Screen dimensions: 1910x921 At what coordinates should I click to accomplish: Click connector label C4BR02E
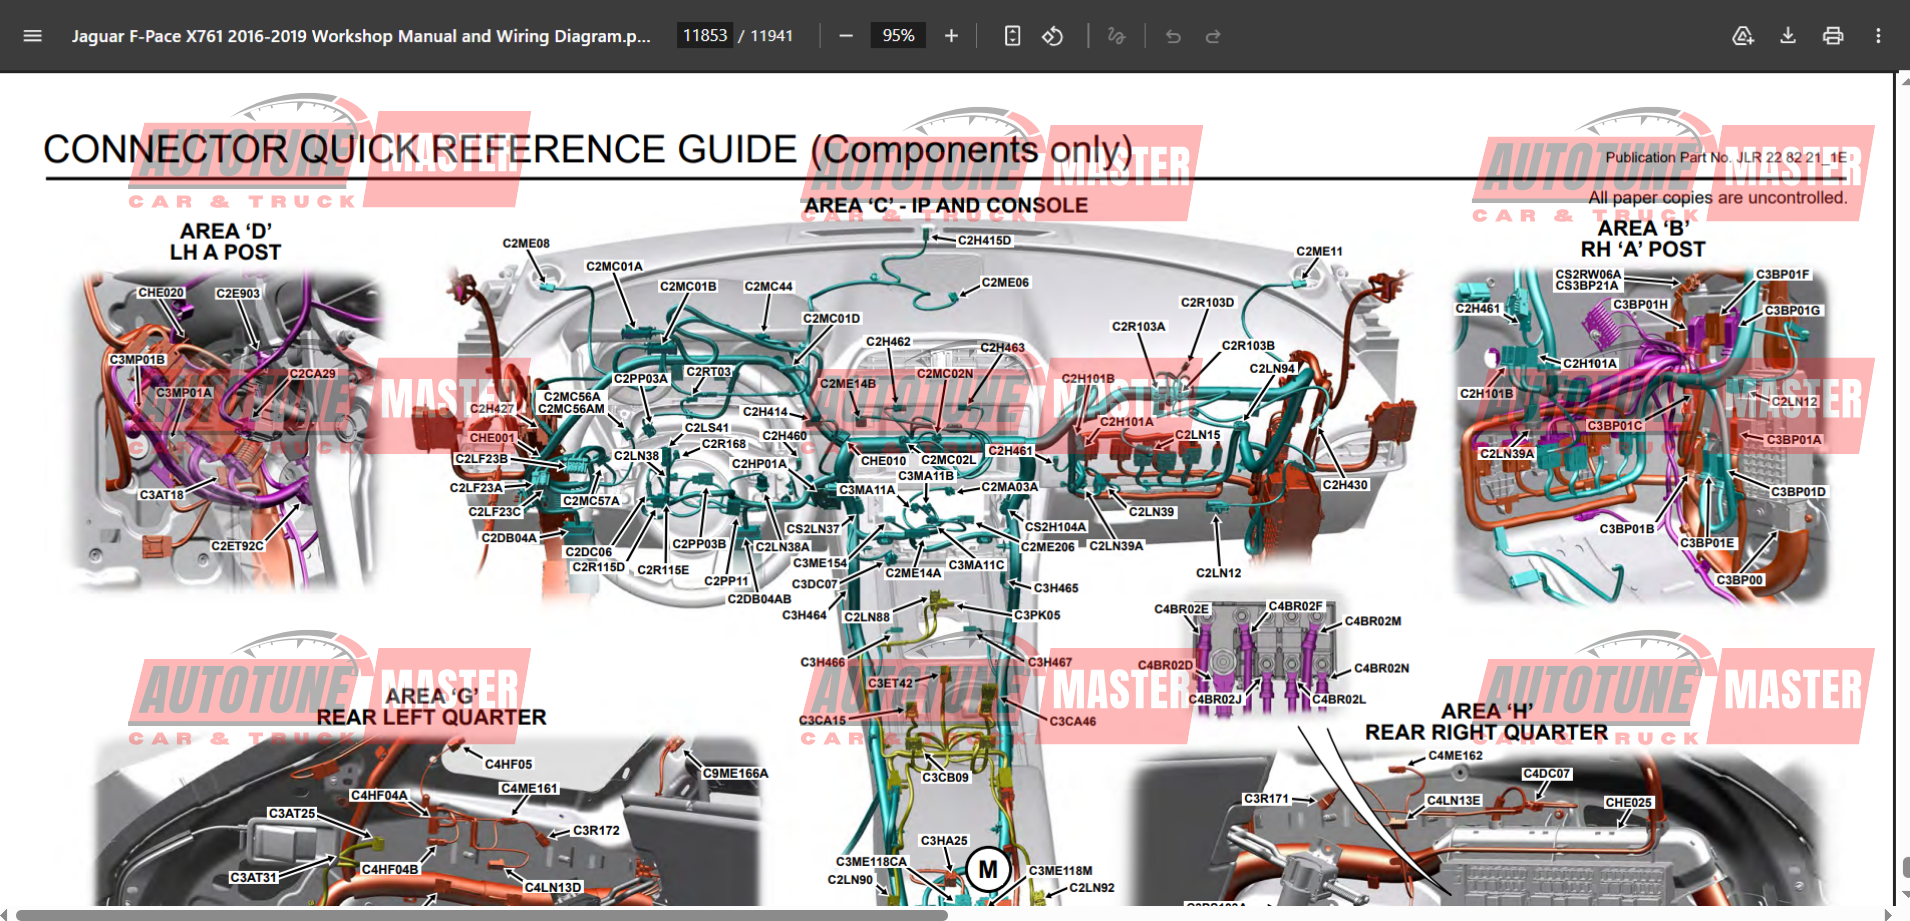point(1181,608)
